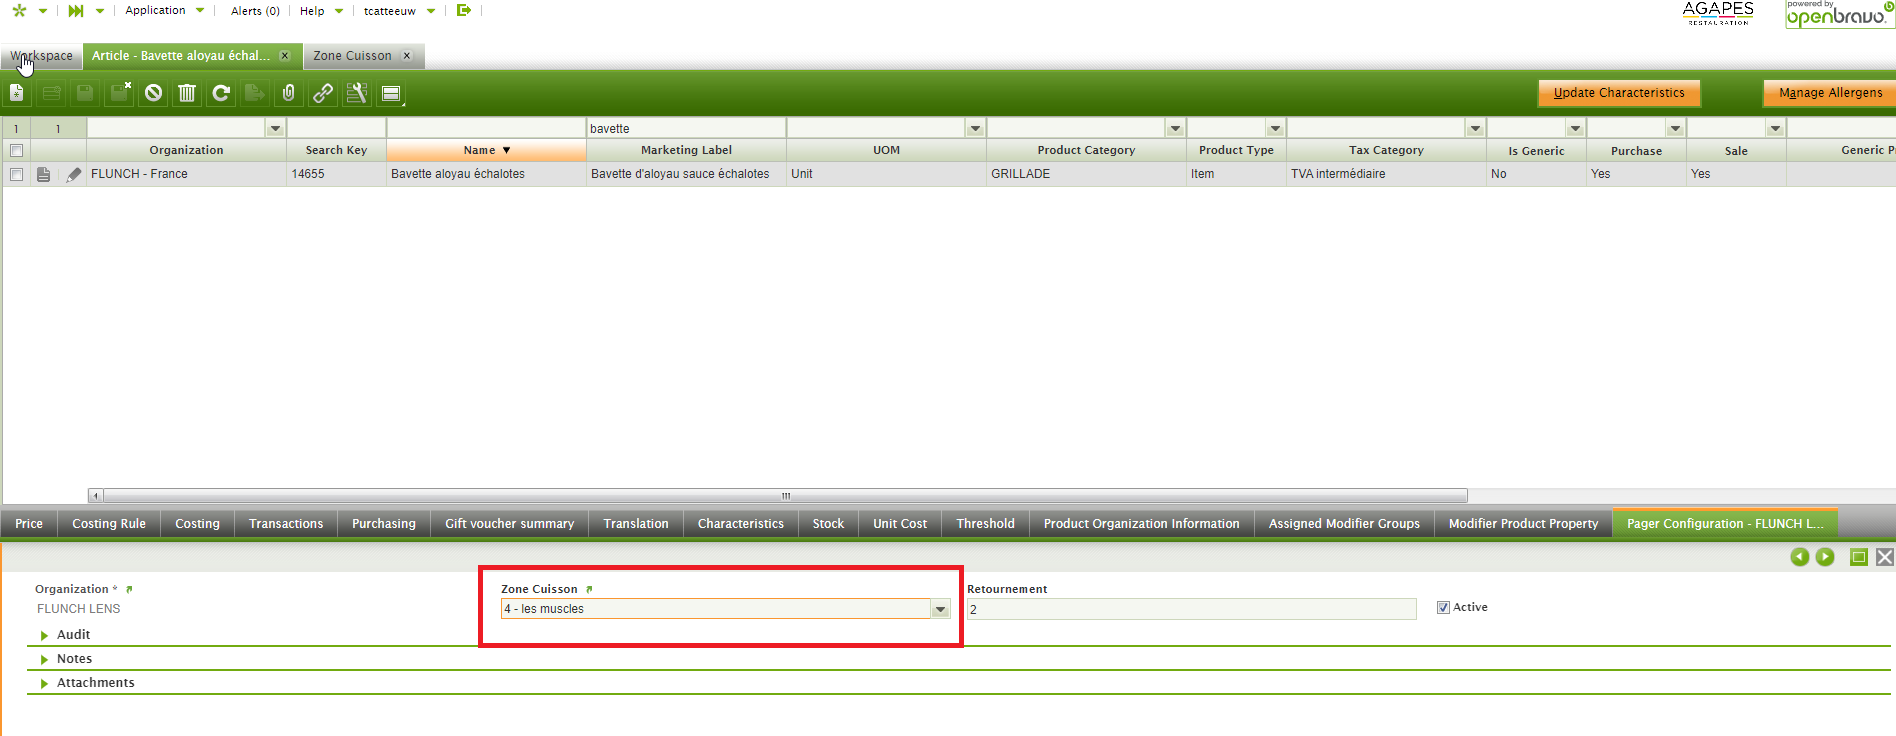Click the Export to spreadsheet toolbar icon

255,93
